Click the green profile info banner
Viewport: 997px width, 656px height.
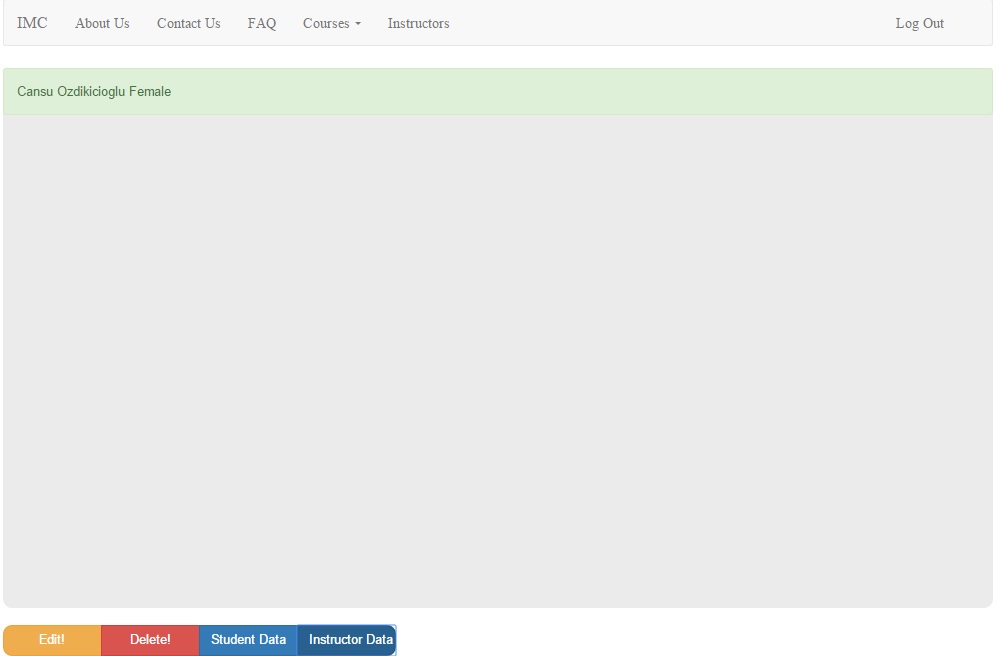point(498,92)
